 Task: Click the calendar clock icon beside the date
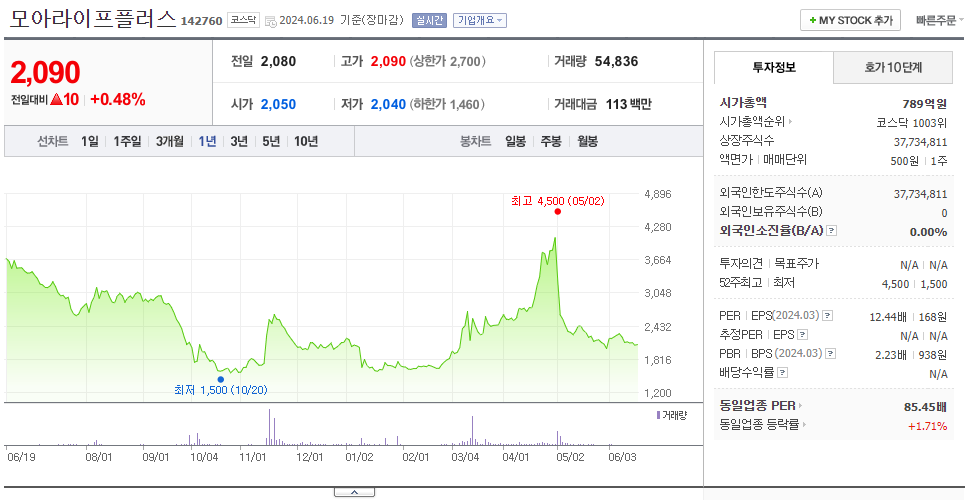(x=270, y=21)
